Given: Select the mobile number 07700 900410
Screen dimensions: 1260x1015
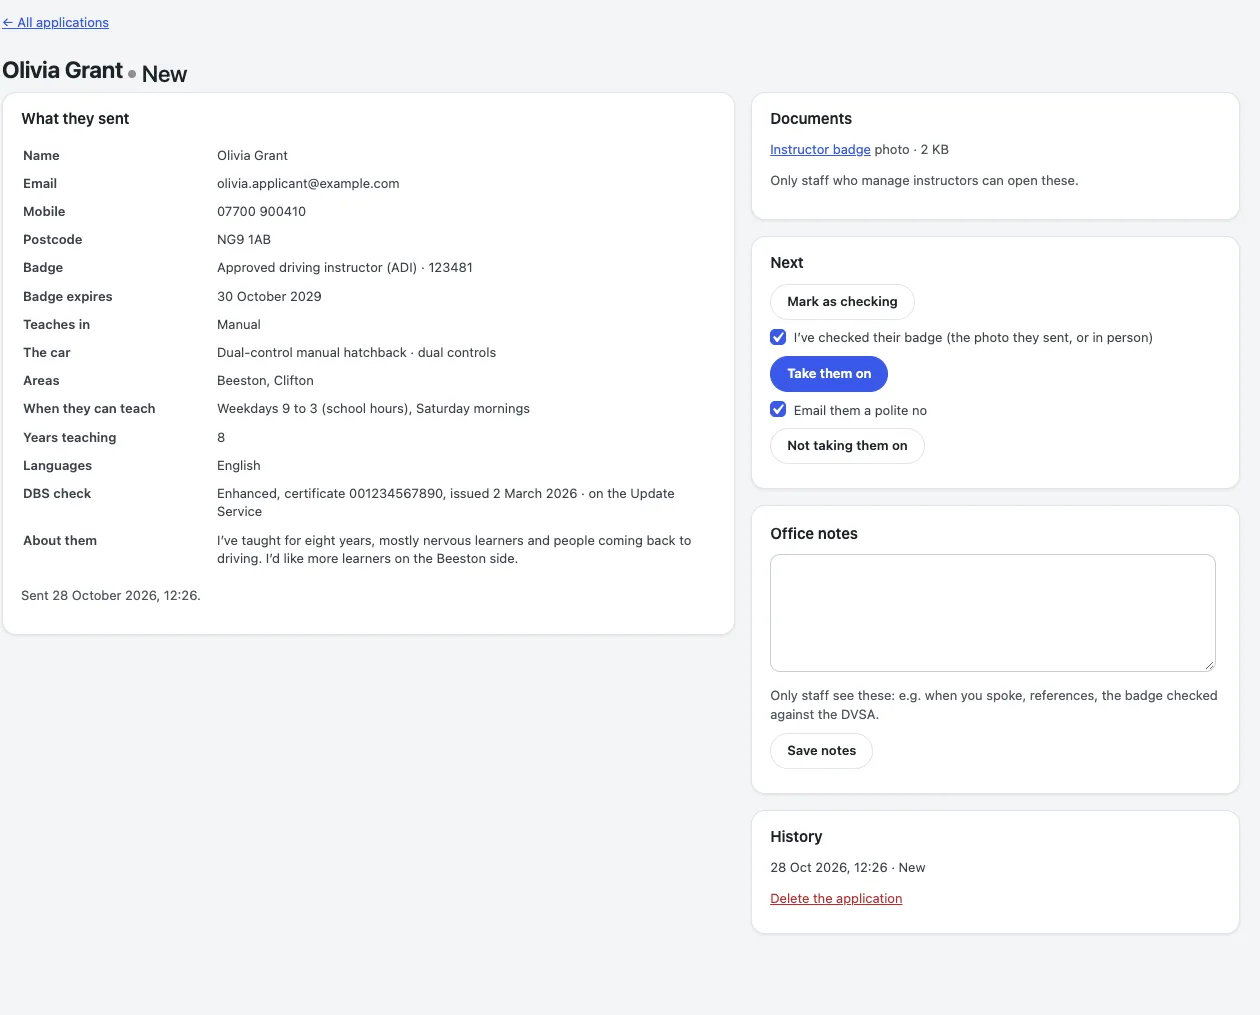Looking at the screenshot, I should [x=262, y=211].
